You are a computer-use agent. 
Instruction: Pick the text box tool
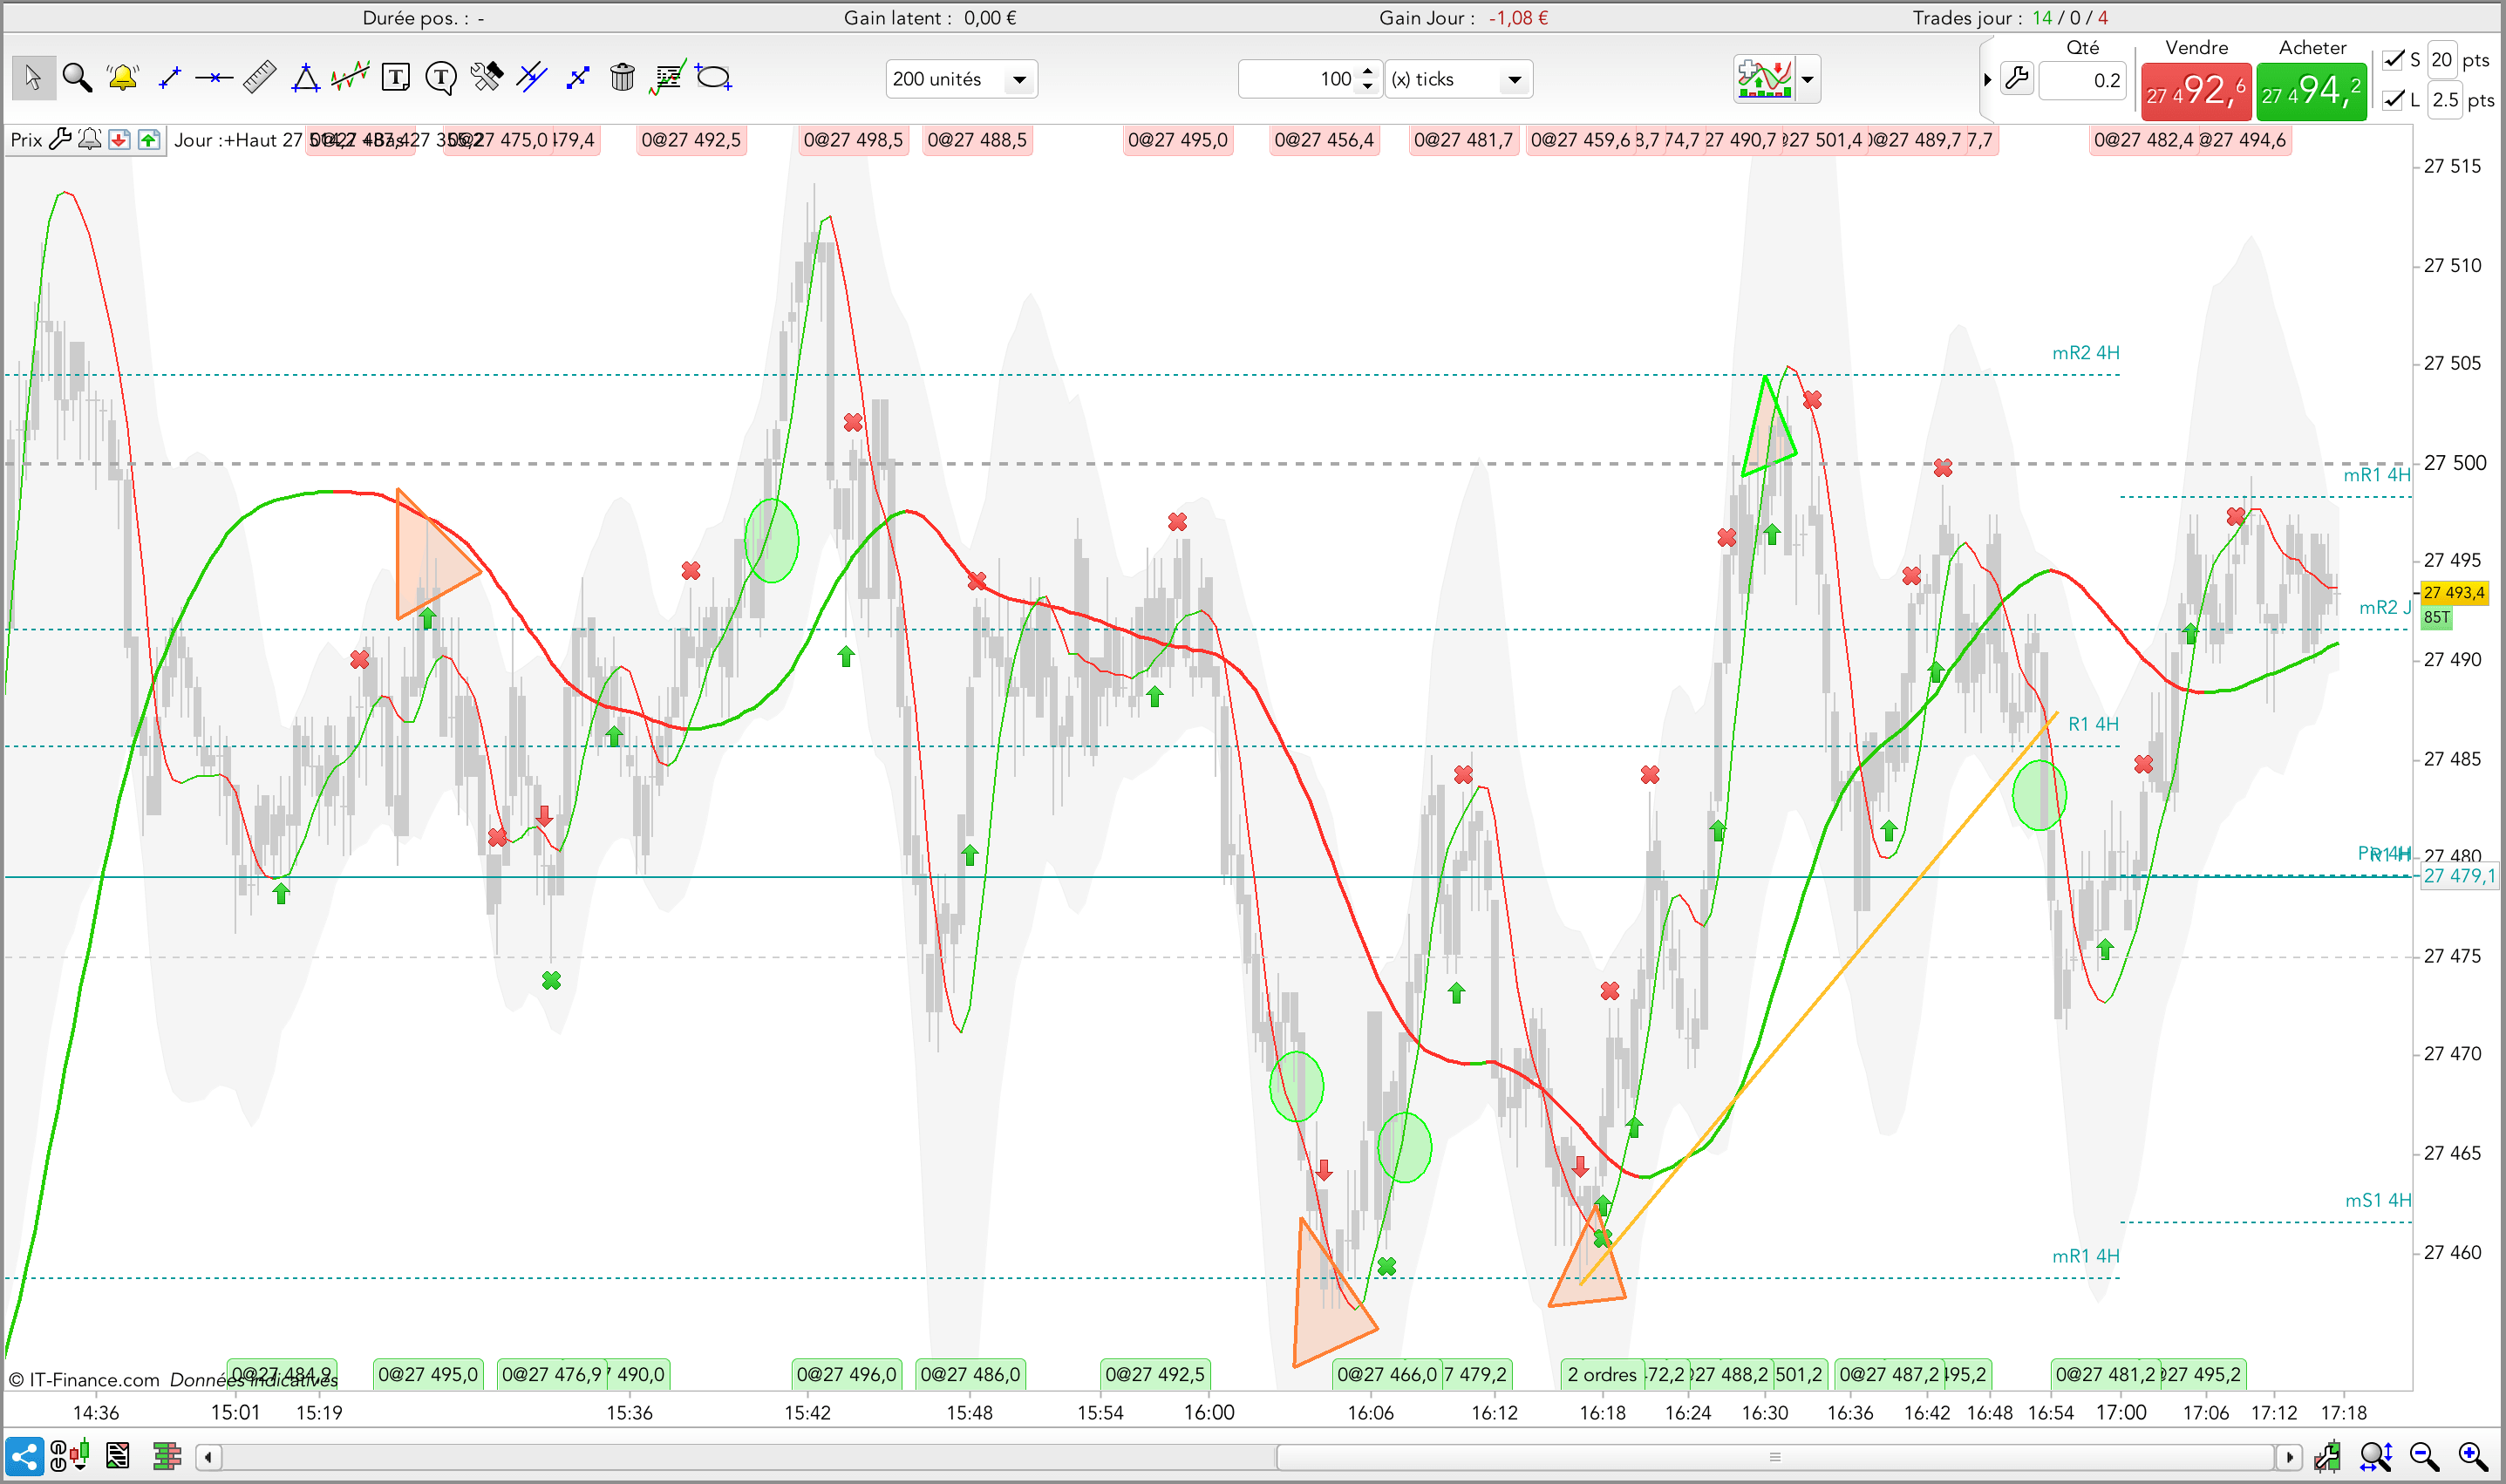click(396, 78)
